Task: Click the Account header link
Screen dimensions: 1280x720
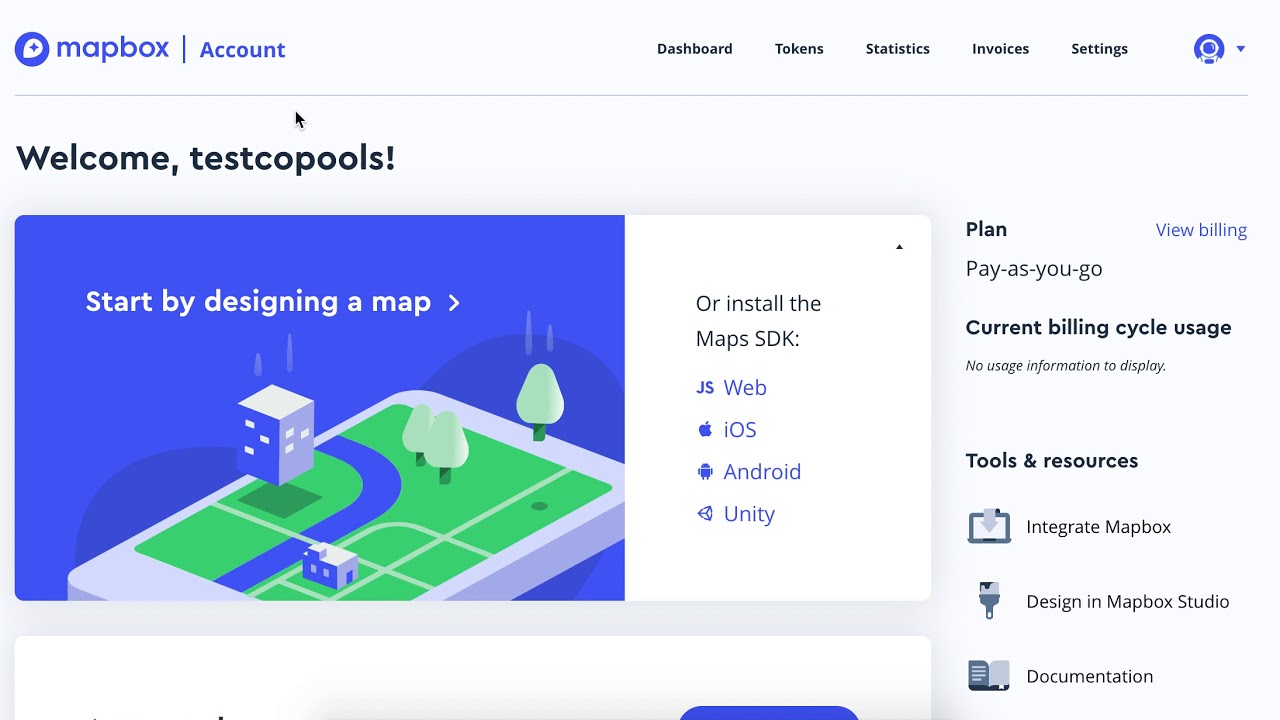Action: 242,50
